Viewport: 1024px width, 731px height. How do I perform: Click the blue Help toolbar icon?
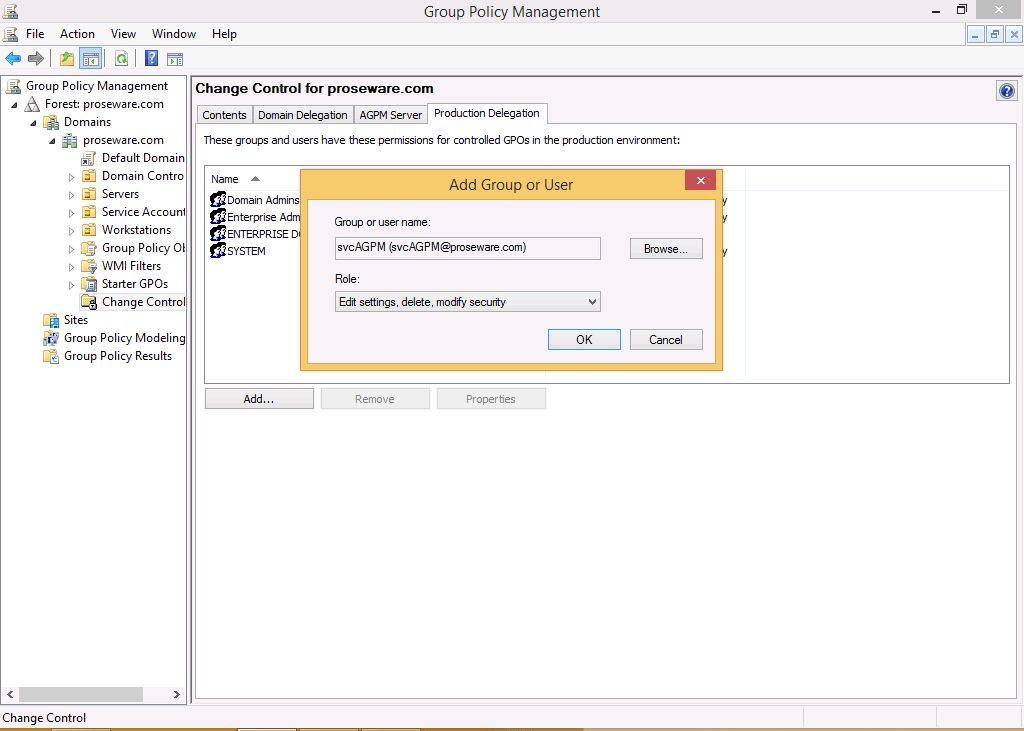click(152, 59)
